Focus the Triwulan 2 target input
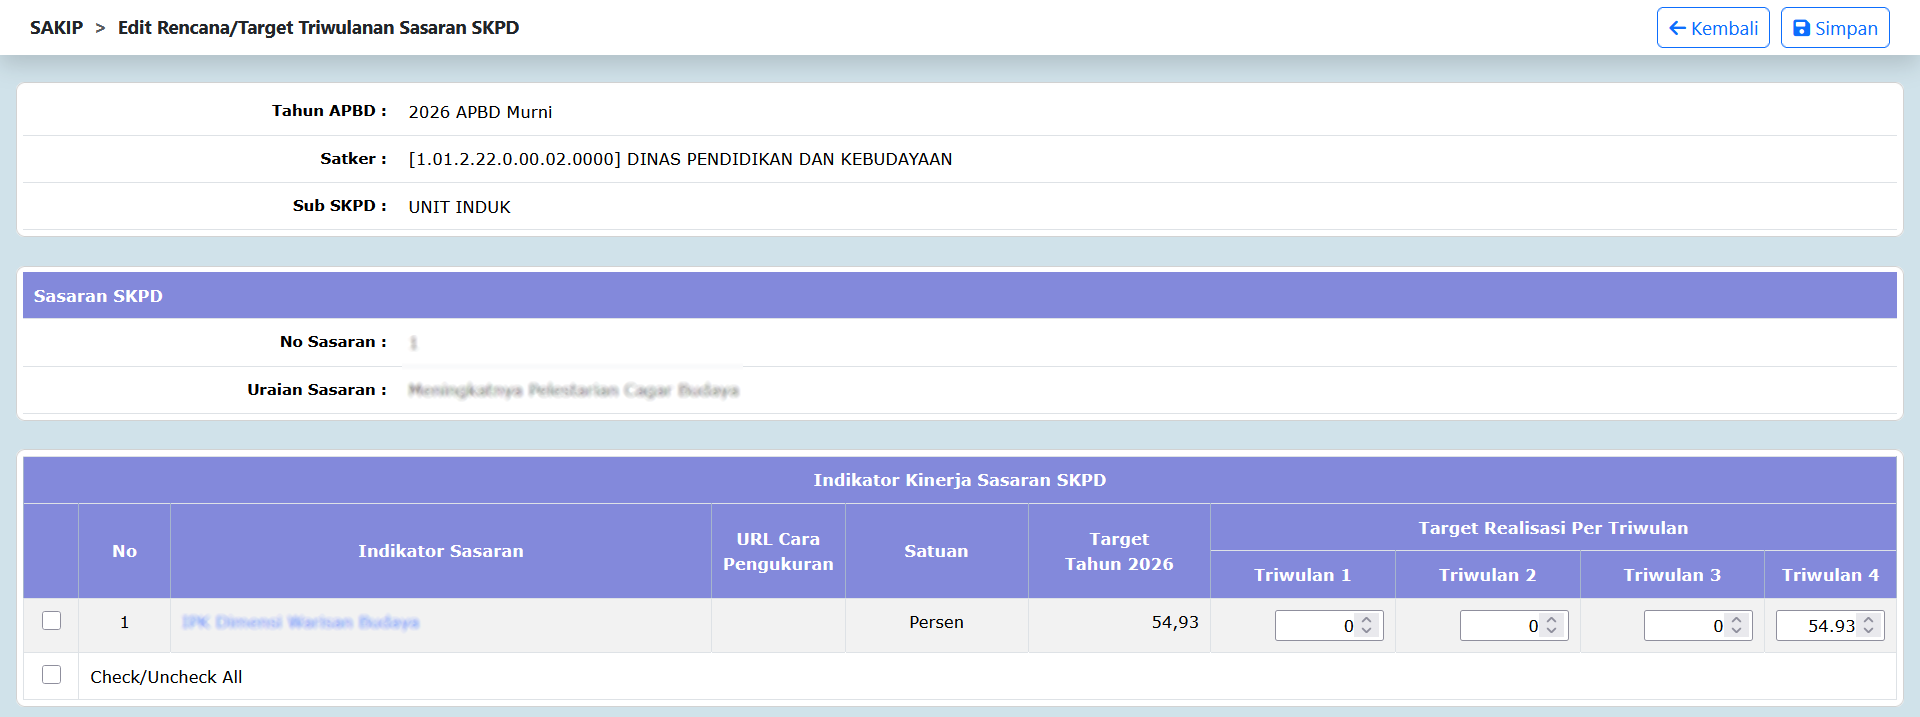 1514,626
